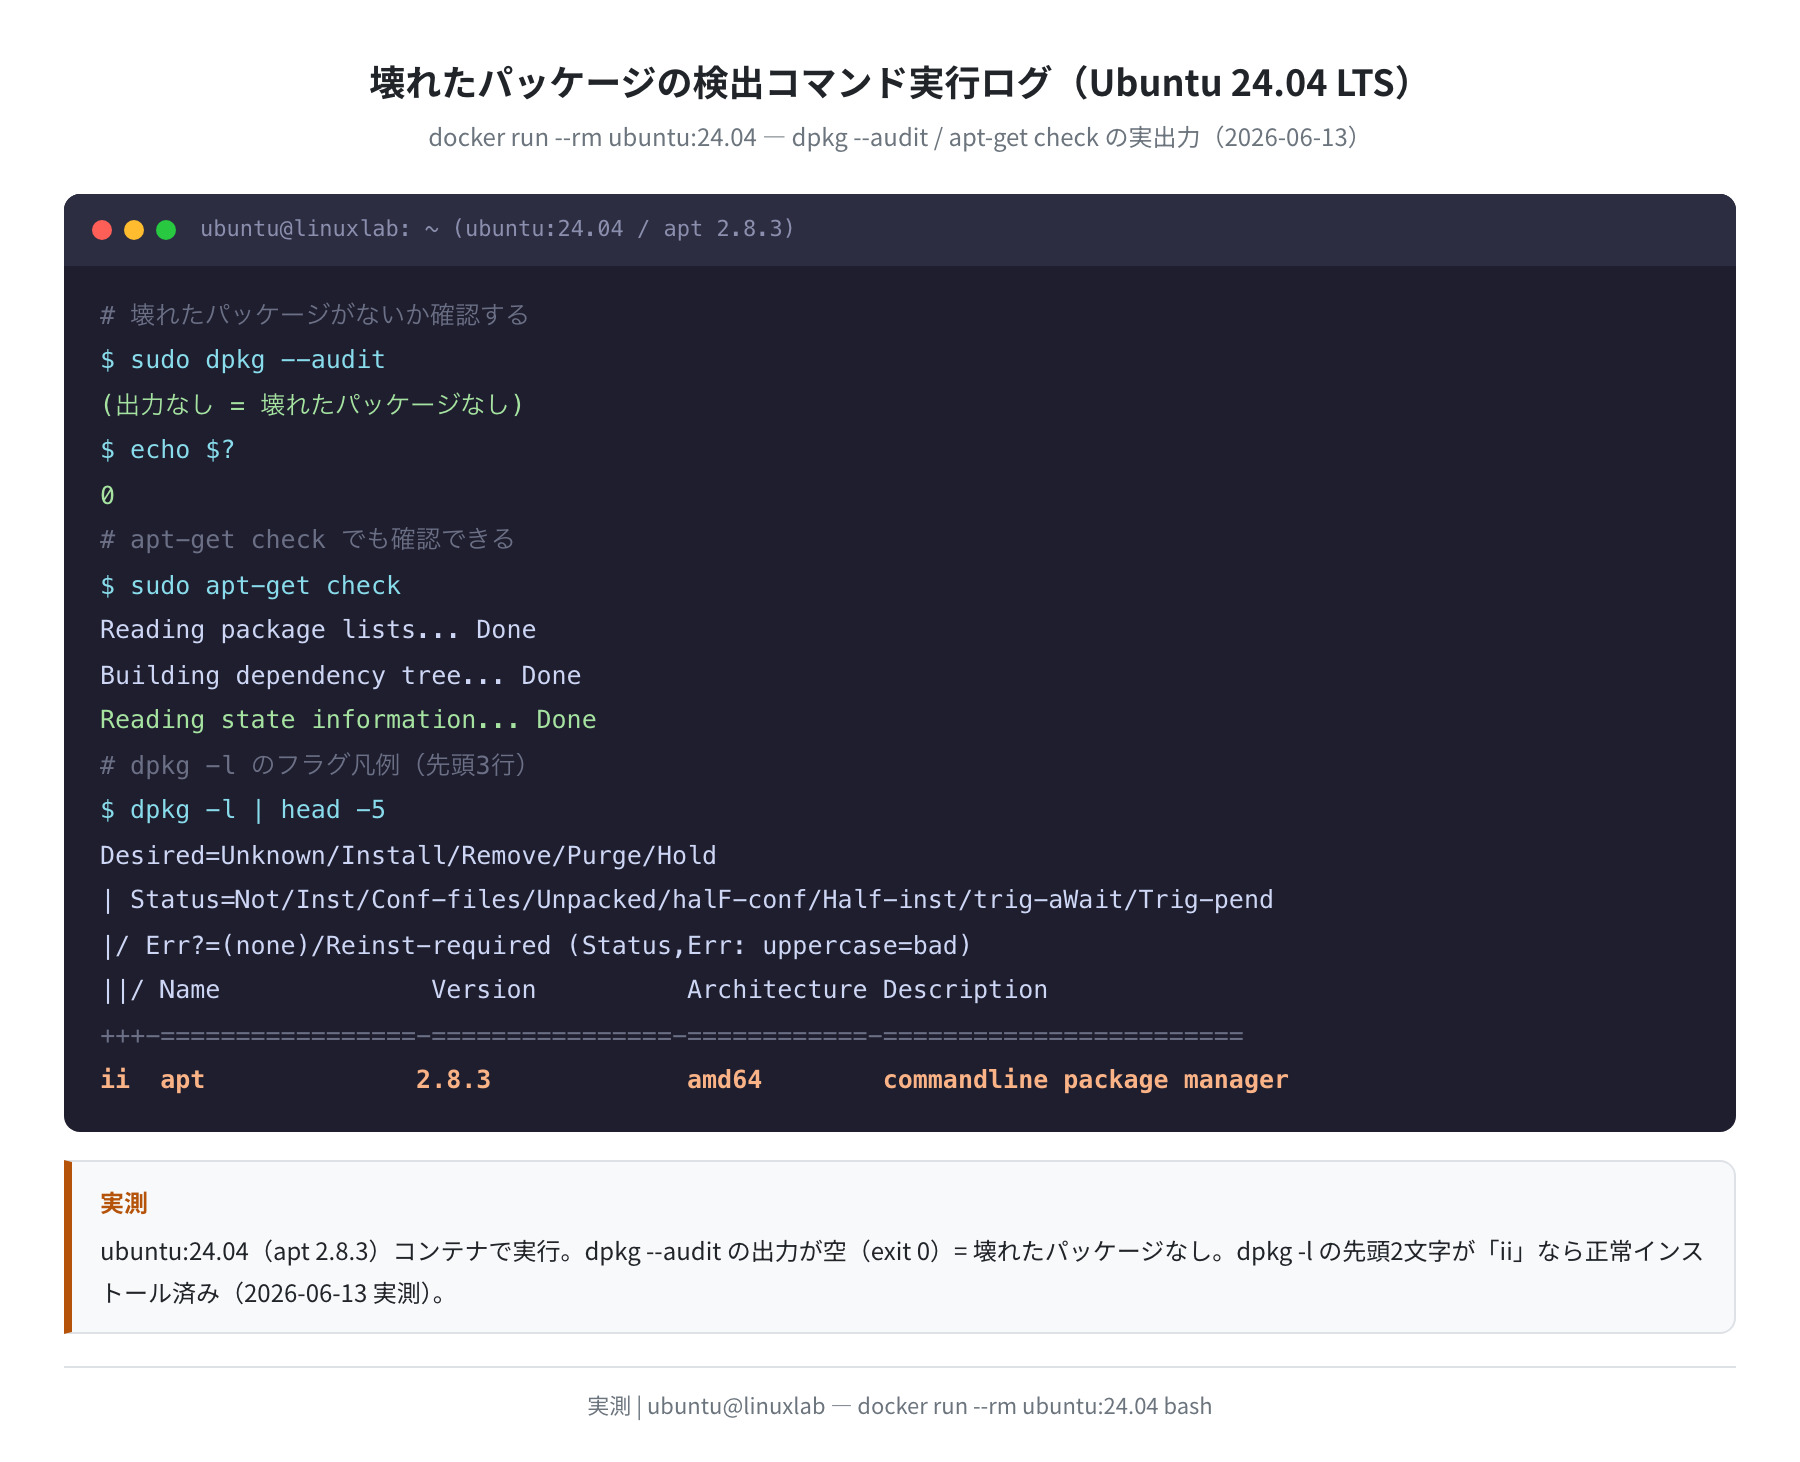1800x1462 pixels.
Task: Click the version value '2.8.3' in the apt row
Action: [x=453, y=1080]
